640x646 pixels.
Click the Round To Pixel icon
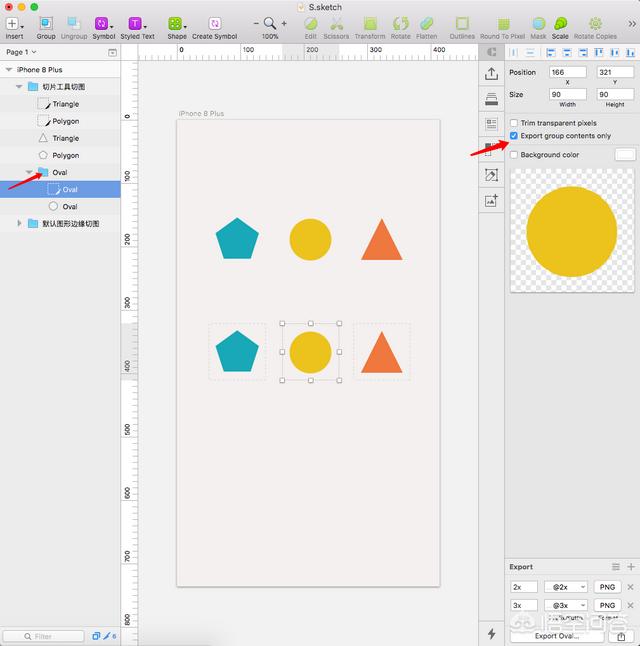coord(502,23)
